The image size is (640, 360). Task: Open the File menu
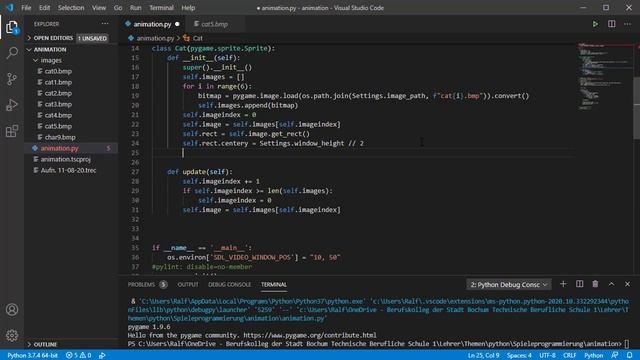point(26,7)
